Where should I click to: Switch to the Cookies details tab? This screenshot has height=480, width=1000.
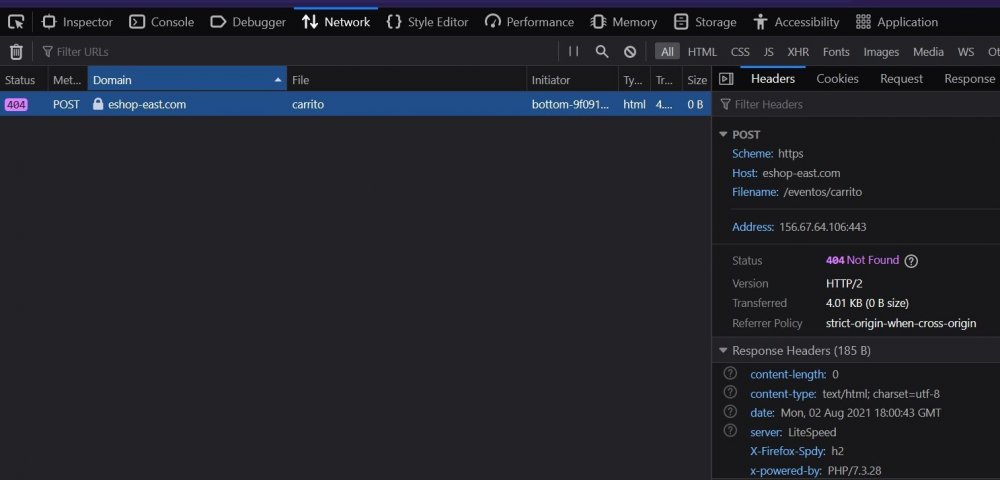[837, 78]
